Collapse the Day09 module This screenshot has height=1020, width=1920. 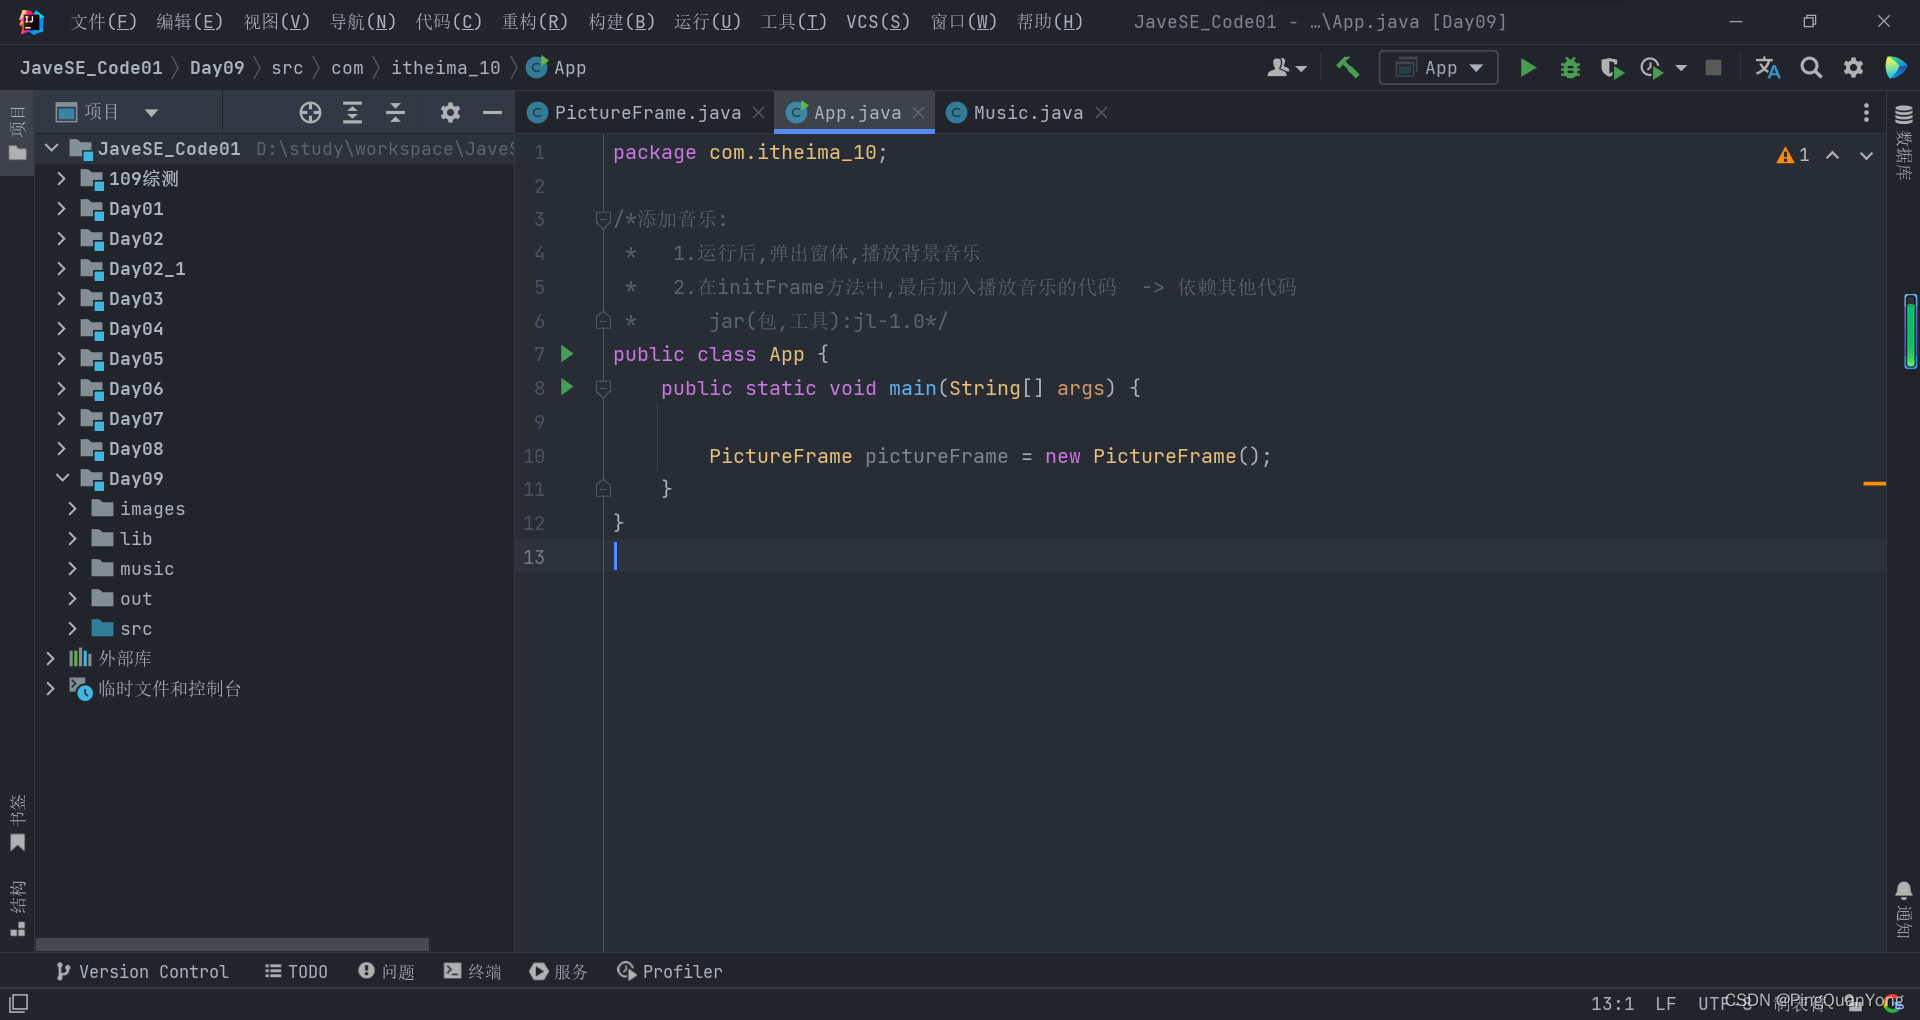pyautogui.click(x=62, y=478)
